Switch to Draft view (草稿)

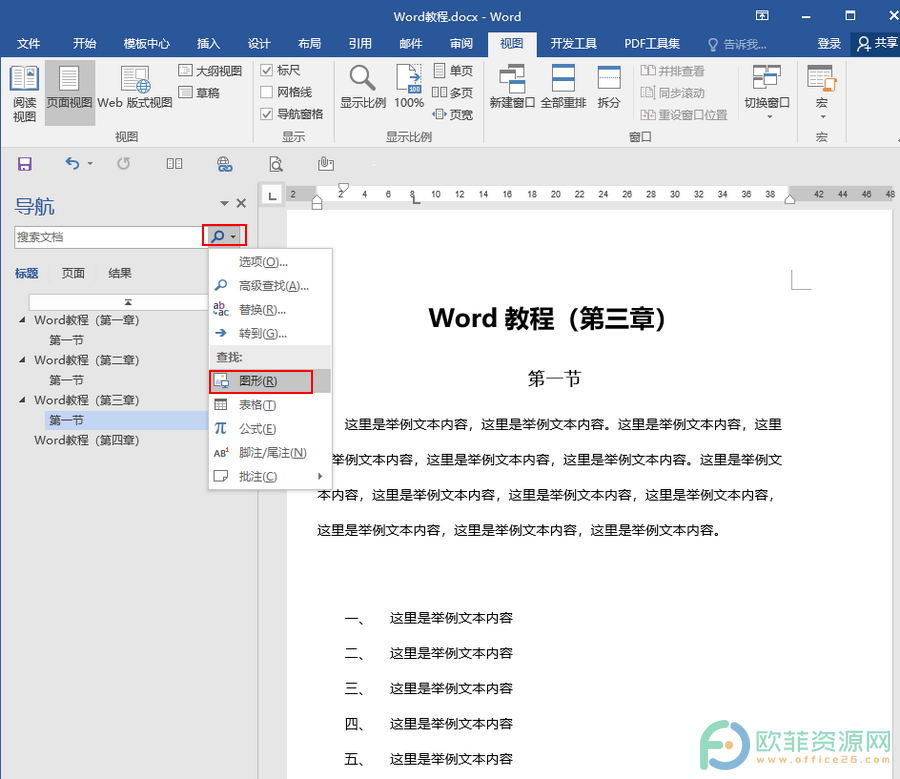pyautogui.click(x=199, y=92)
